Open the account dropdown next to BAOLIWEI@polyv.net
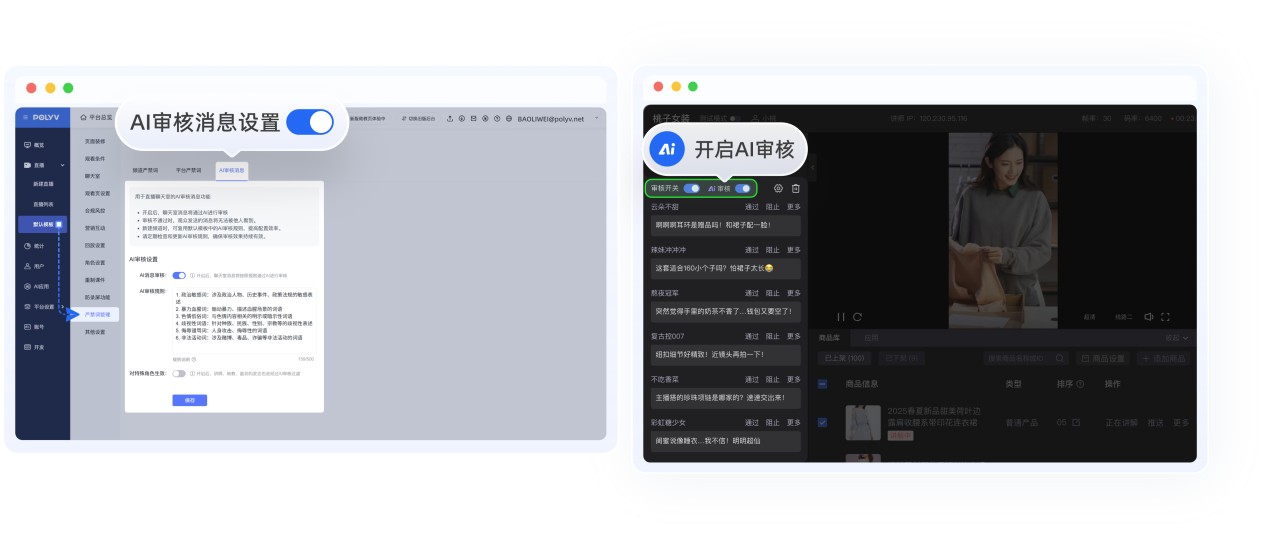 (597, 118)
